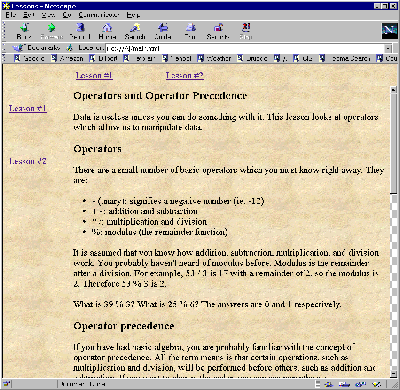
Task: Collapse the personal toolbar using its handle
Action: [x=4, y=58]
